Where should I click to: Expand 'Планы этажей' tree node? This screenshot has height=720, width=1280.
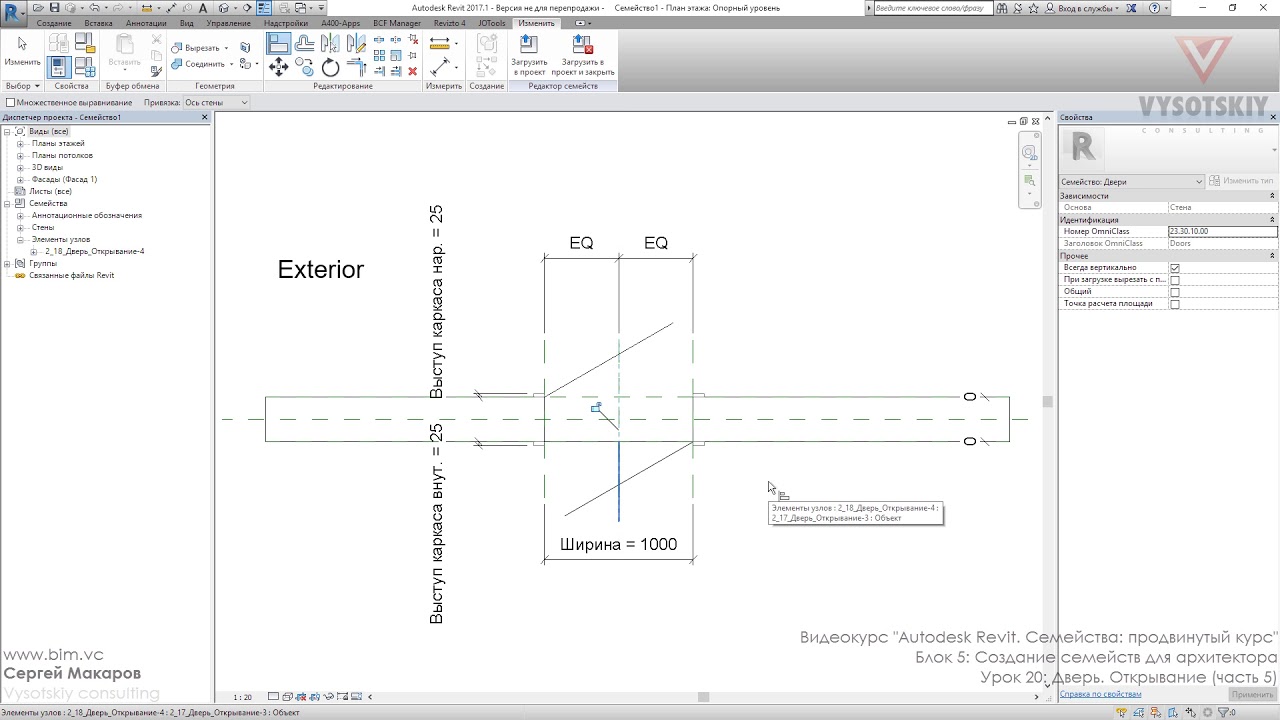pyautogui.click(x=20, y=143)
